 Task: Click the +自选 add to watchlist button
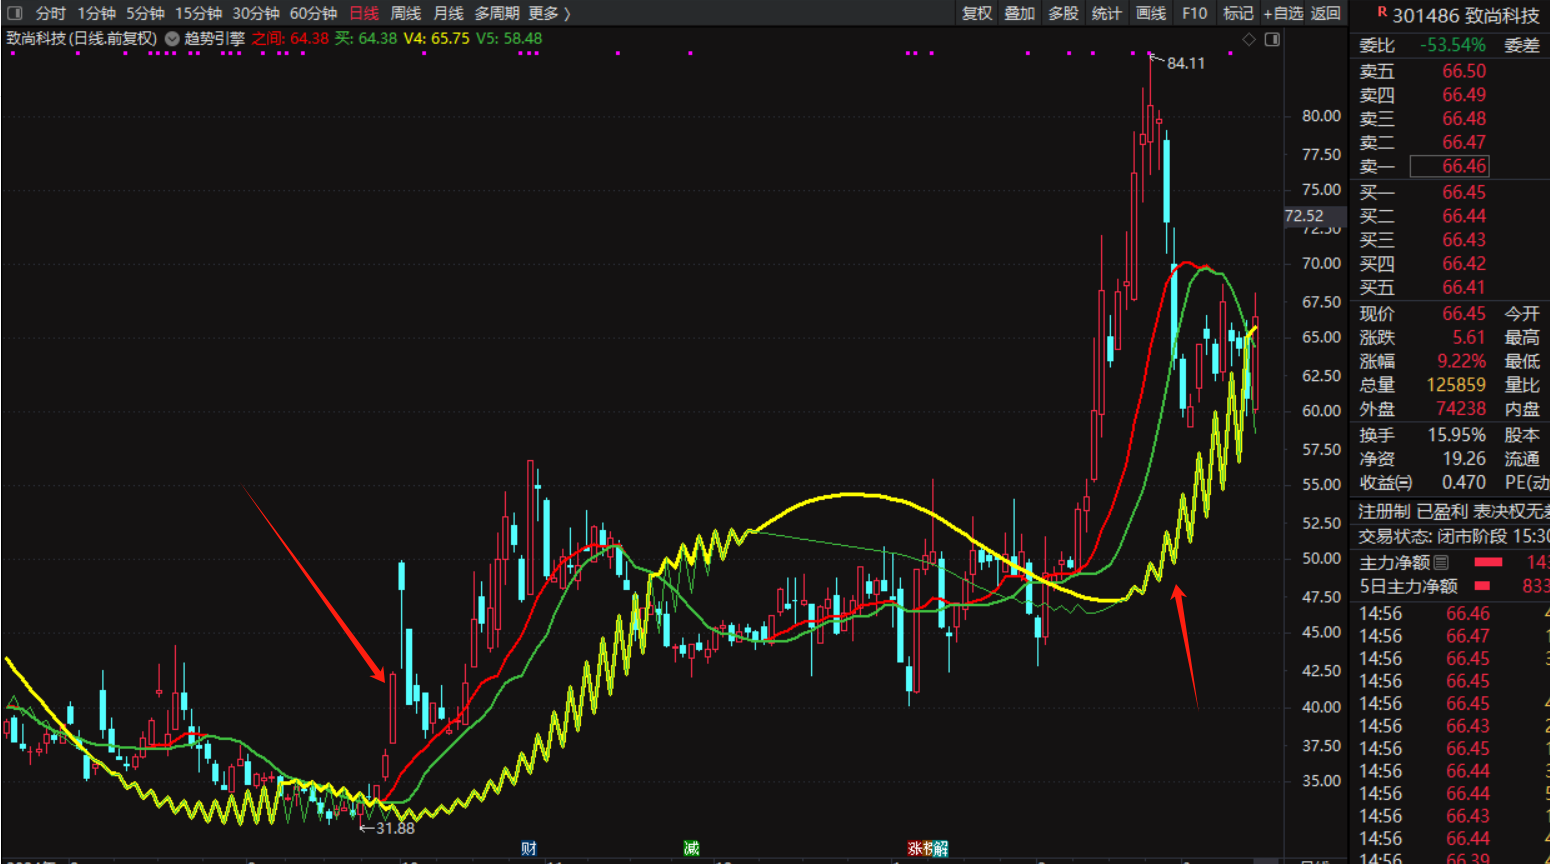[1283, 13]
